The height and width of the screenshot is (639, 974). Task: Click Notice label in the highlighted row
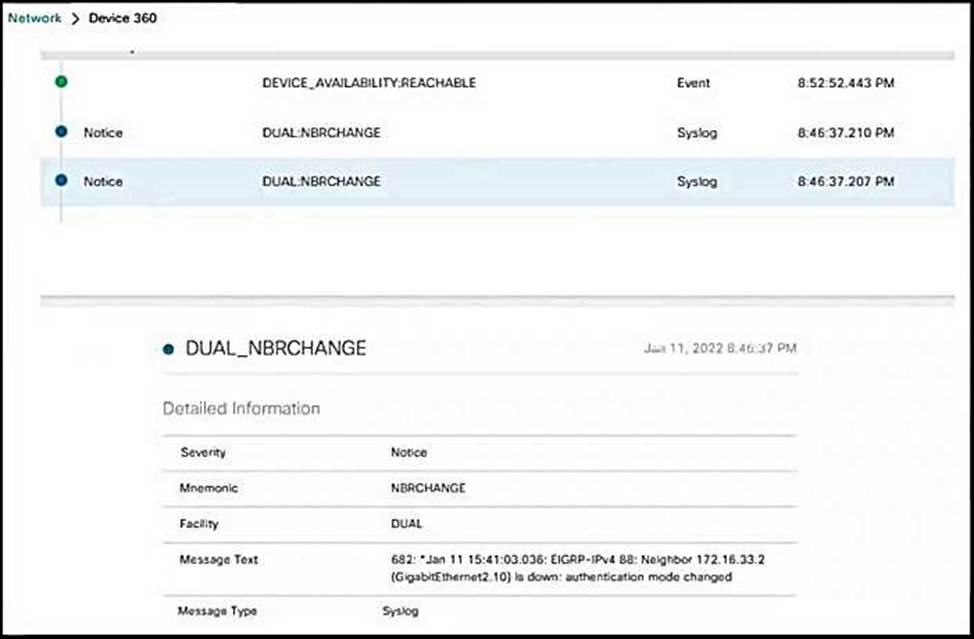(103, 181)
